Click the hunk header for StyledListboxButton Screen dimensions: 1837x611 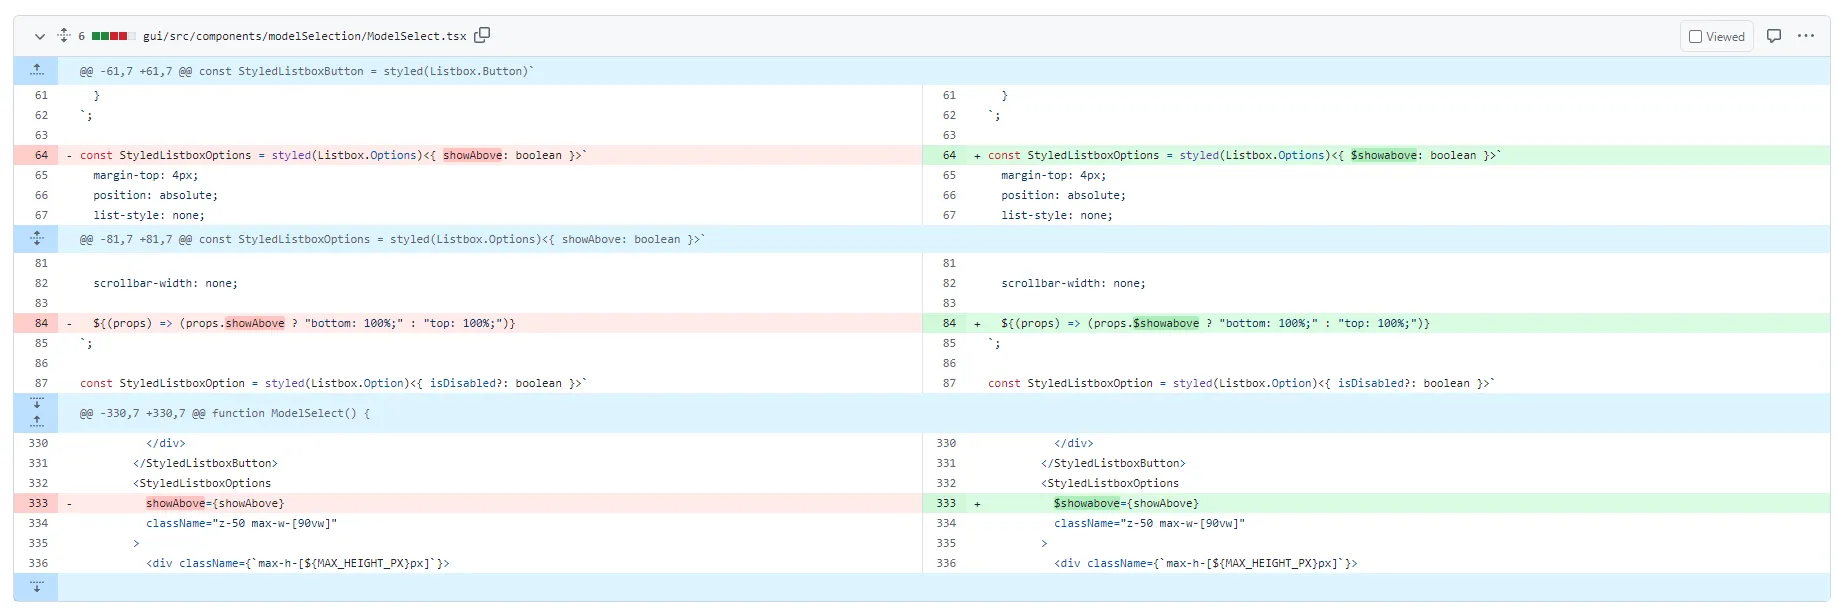point(307,71)
